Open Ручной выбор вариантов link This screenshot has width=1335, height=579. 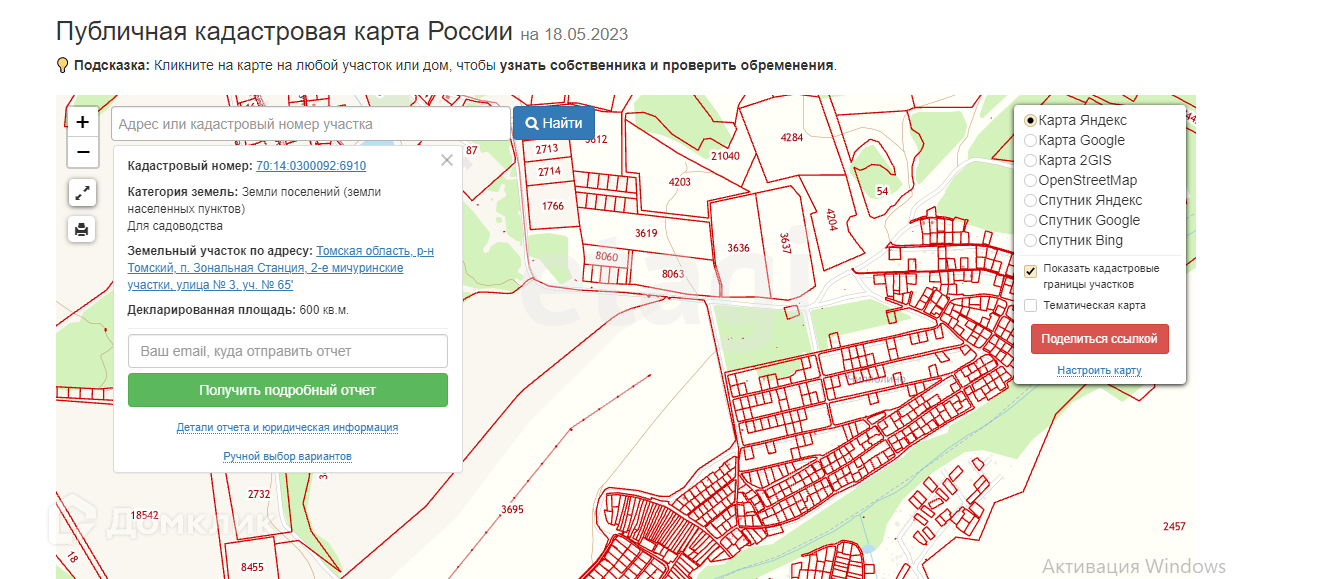287,456
